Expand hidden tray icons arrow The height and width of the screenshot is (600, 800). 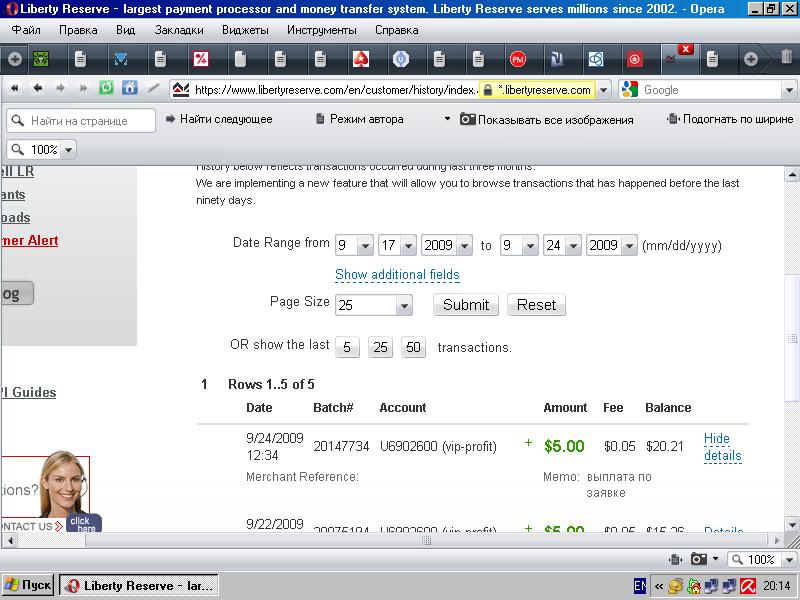tap(659, 586)
